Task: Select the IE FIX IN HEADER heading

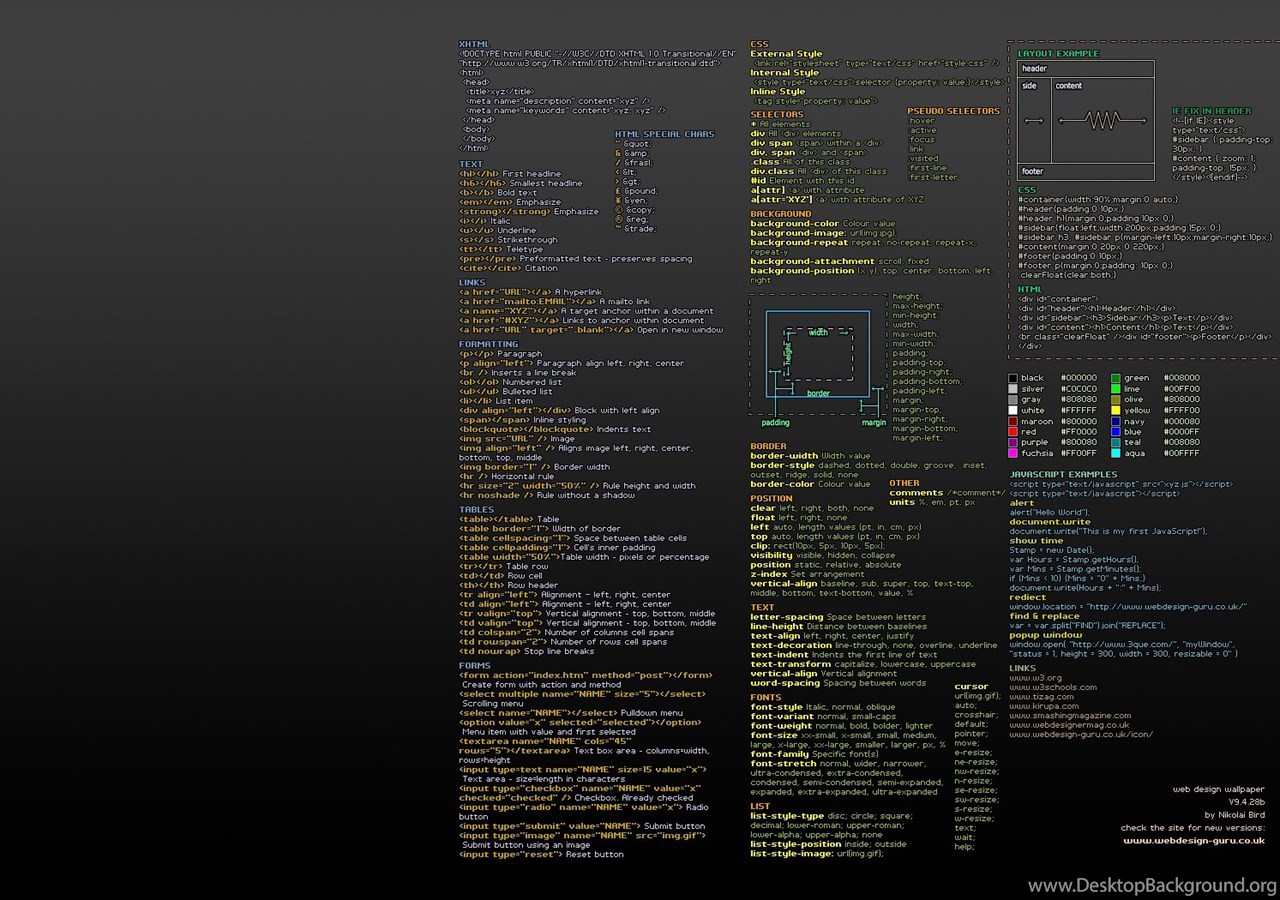Action: point(1211,111)
